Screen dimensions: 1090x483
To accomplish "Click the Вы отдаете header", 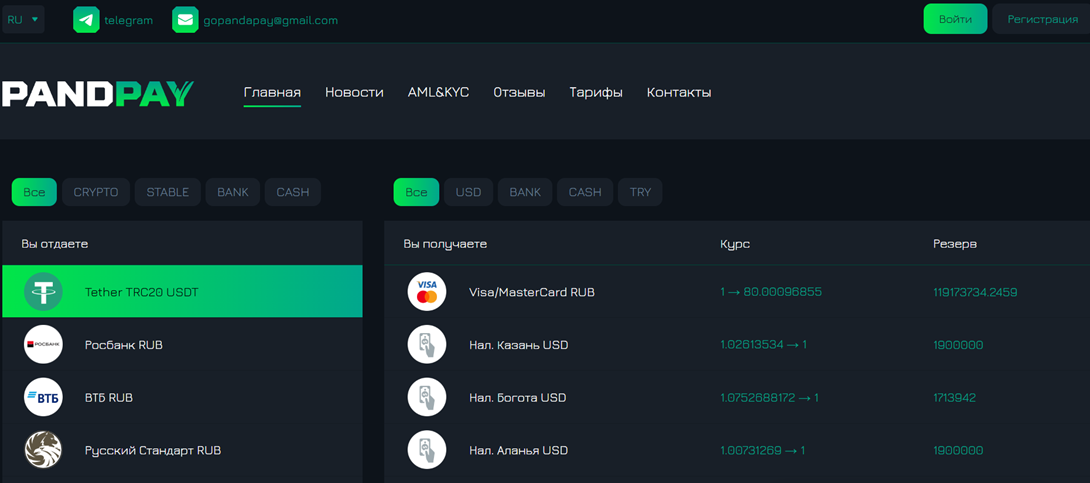I will pos(55,244).
